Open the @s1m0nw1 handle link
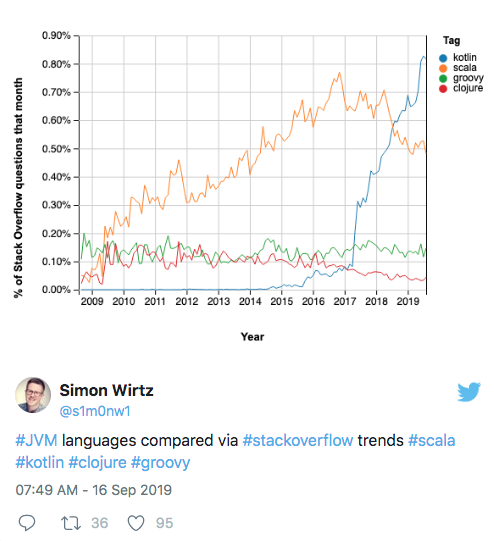The height and width of the screenshot is (541, 494). point(95,411)
